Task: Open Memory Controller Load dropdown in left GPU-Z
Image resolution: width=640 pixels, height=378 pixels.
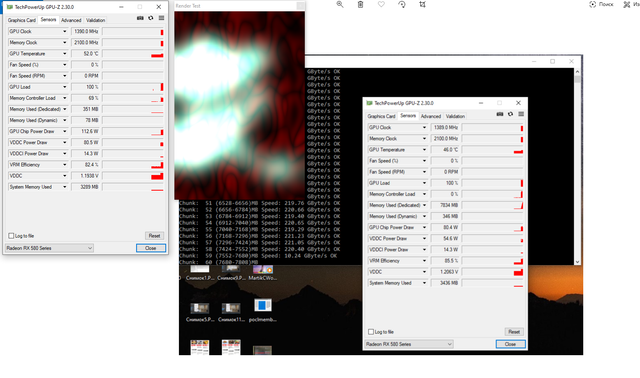Action: click(64, 98)
